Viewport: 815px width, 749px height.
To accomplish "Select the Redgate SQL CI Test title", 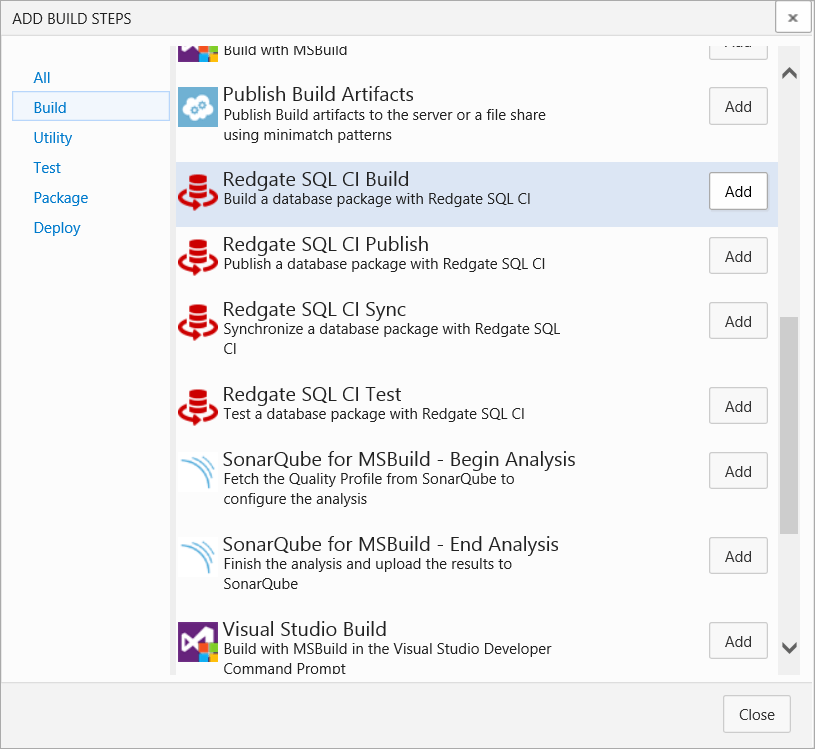I will pos(312,395).
